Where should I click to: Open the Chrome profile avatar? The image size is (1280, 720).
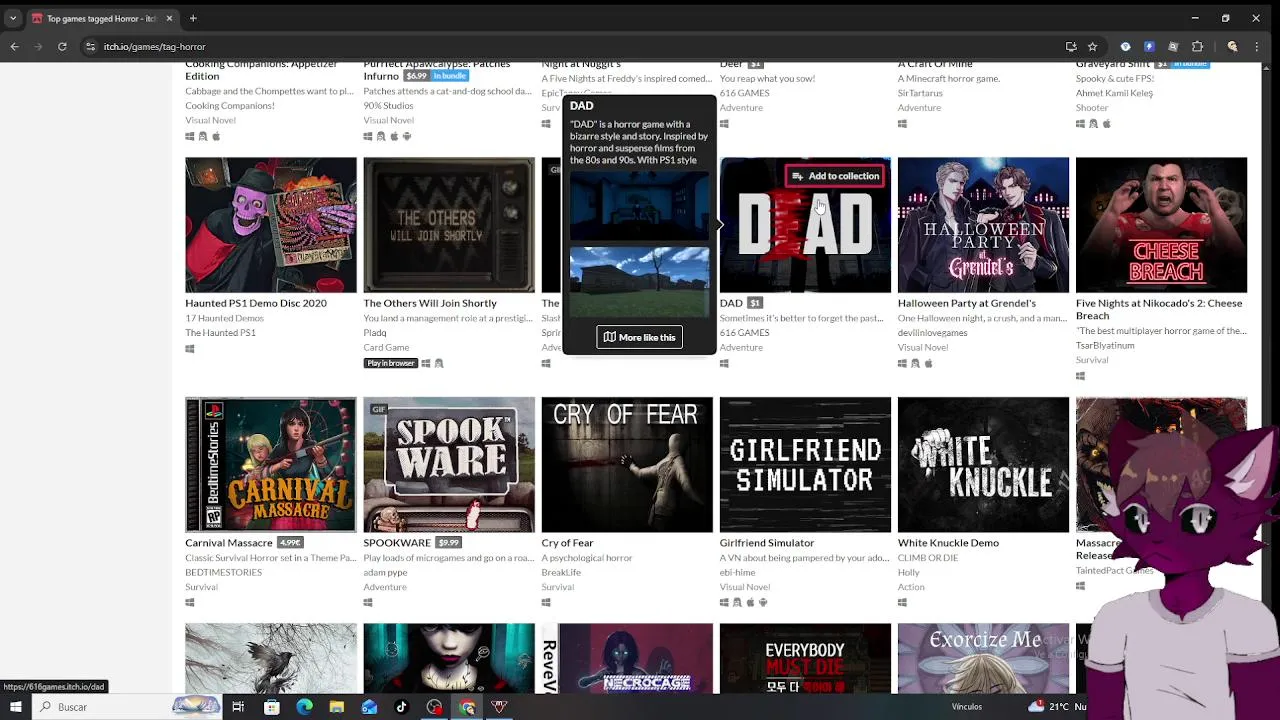point(1232,46)
